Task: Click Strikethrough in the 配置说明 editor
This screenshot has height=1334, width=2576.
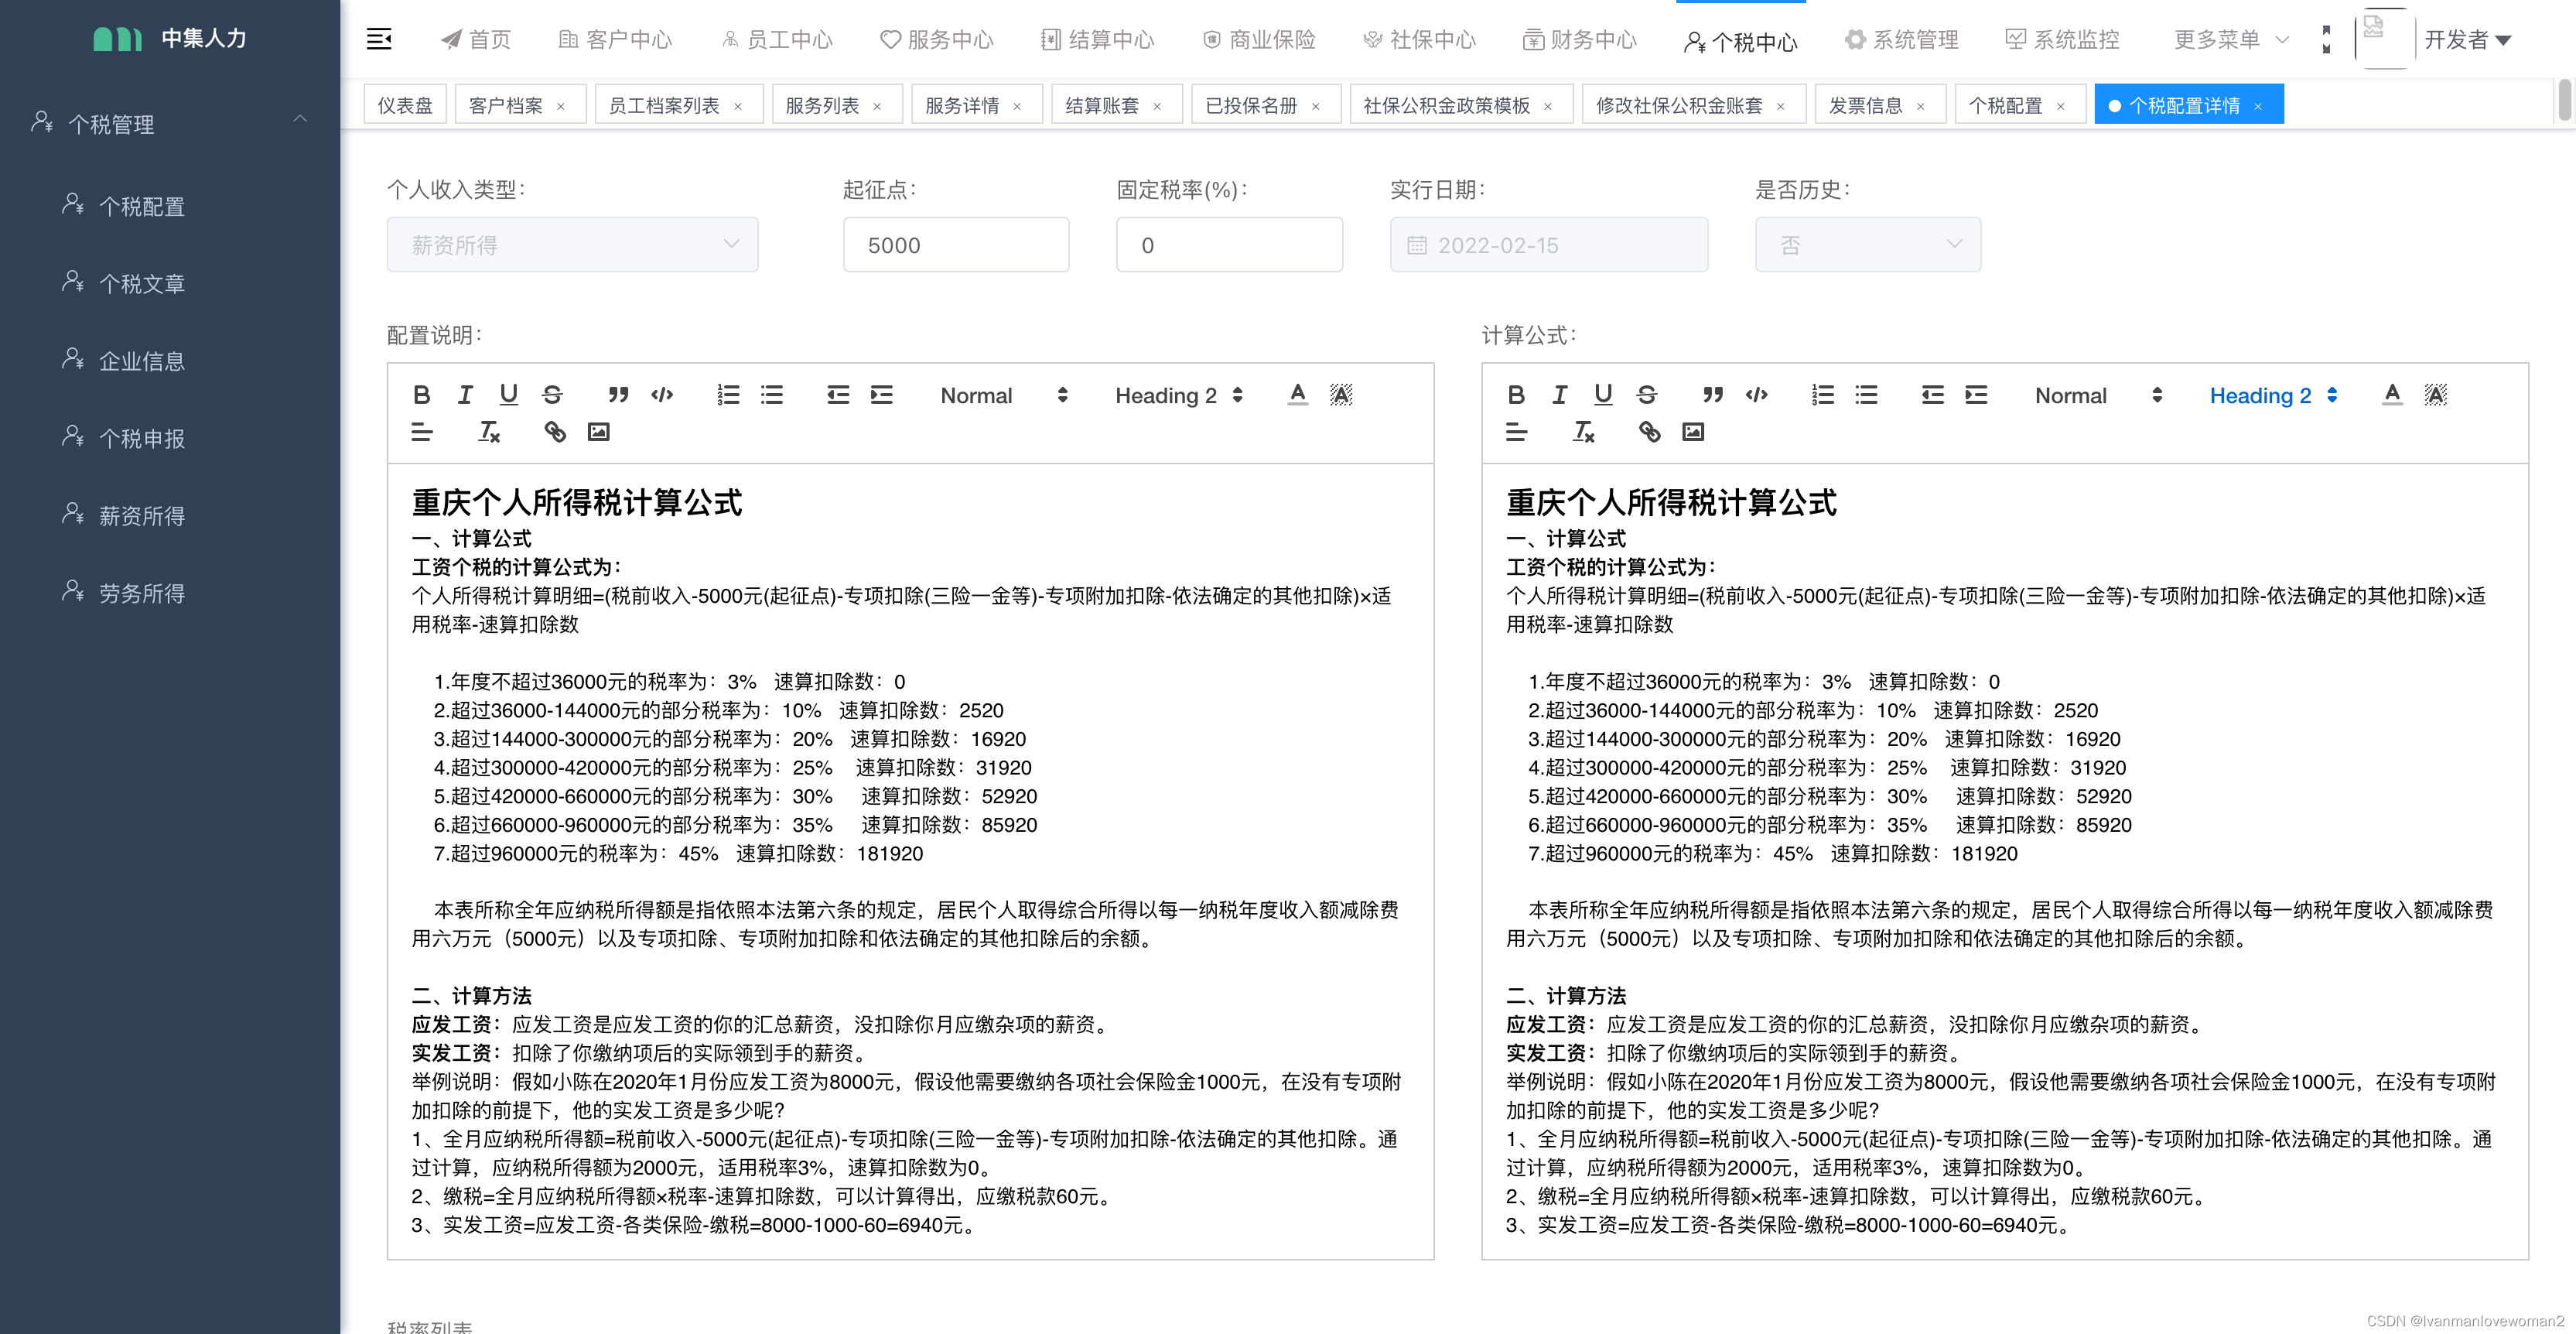Action: [552, 395]
